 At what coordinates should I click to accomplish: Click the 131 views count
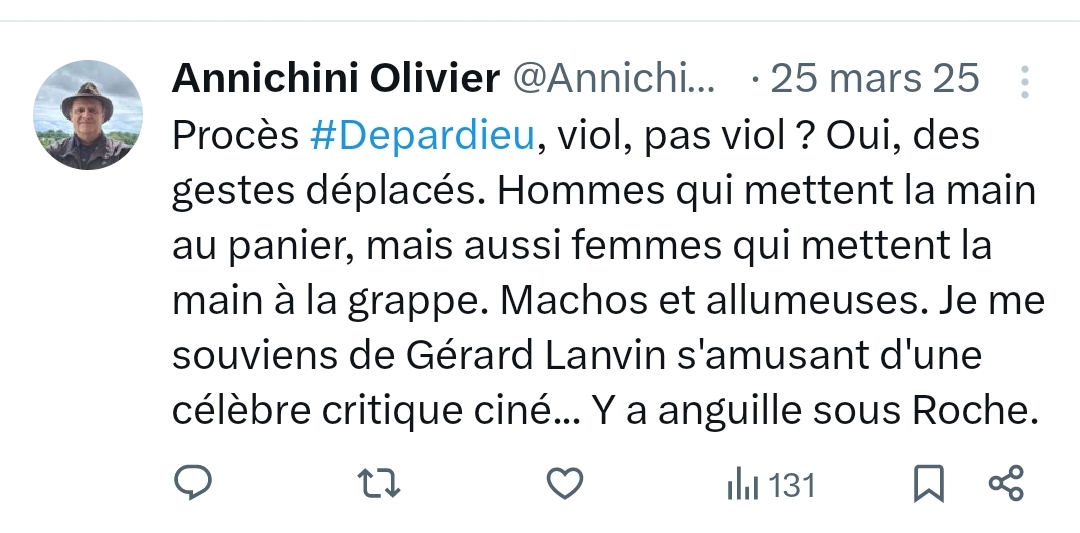click(x=793, y=486)
